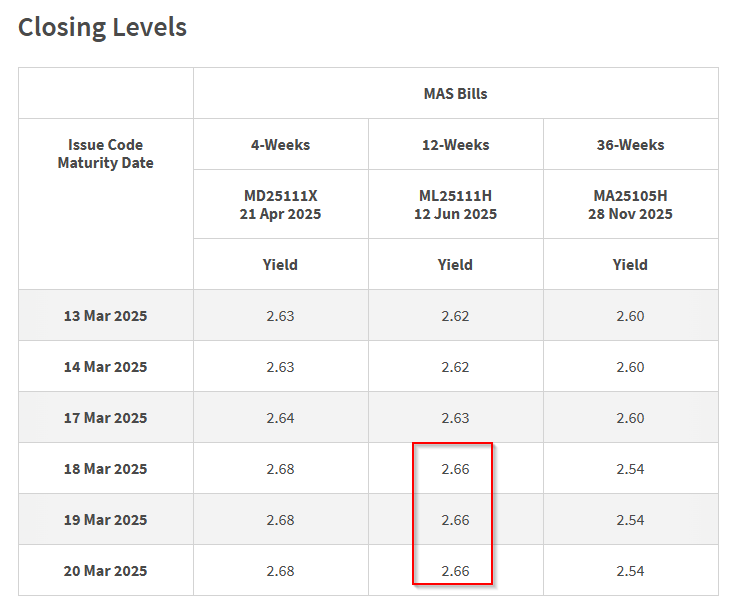Click 4-Weeks yield 2.68 for 18 Mar

281,469
